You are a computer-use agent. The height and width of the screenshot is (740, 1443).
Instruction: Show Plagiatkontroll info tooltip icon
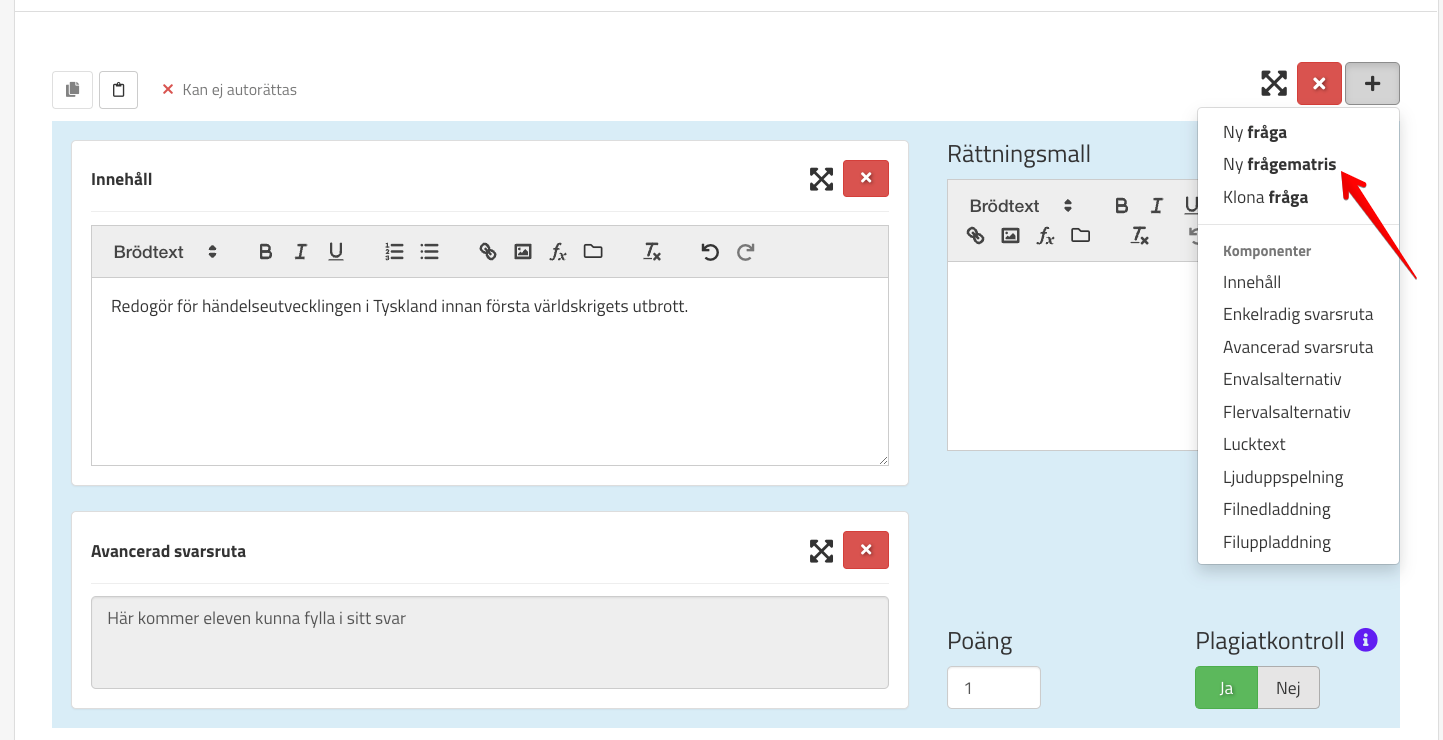coord(1366,640)
